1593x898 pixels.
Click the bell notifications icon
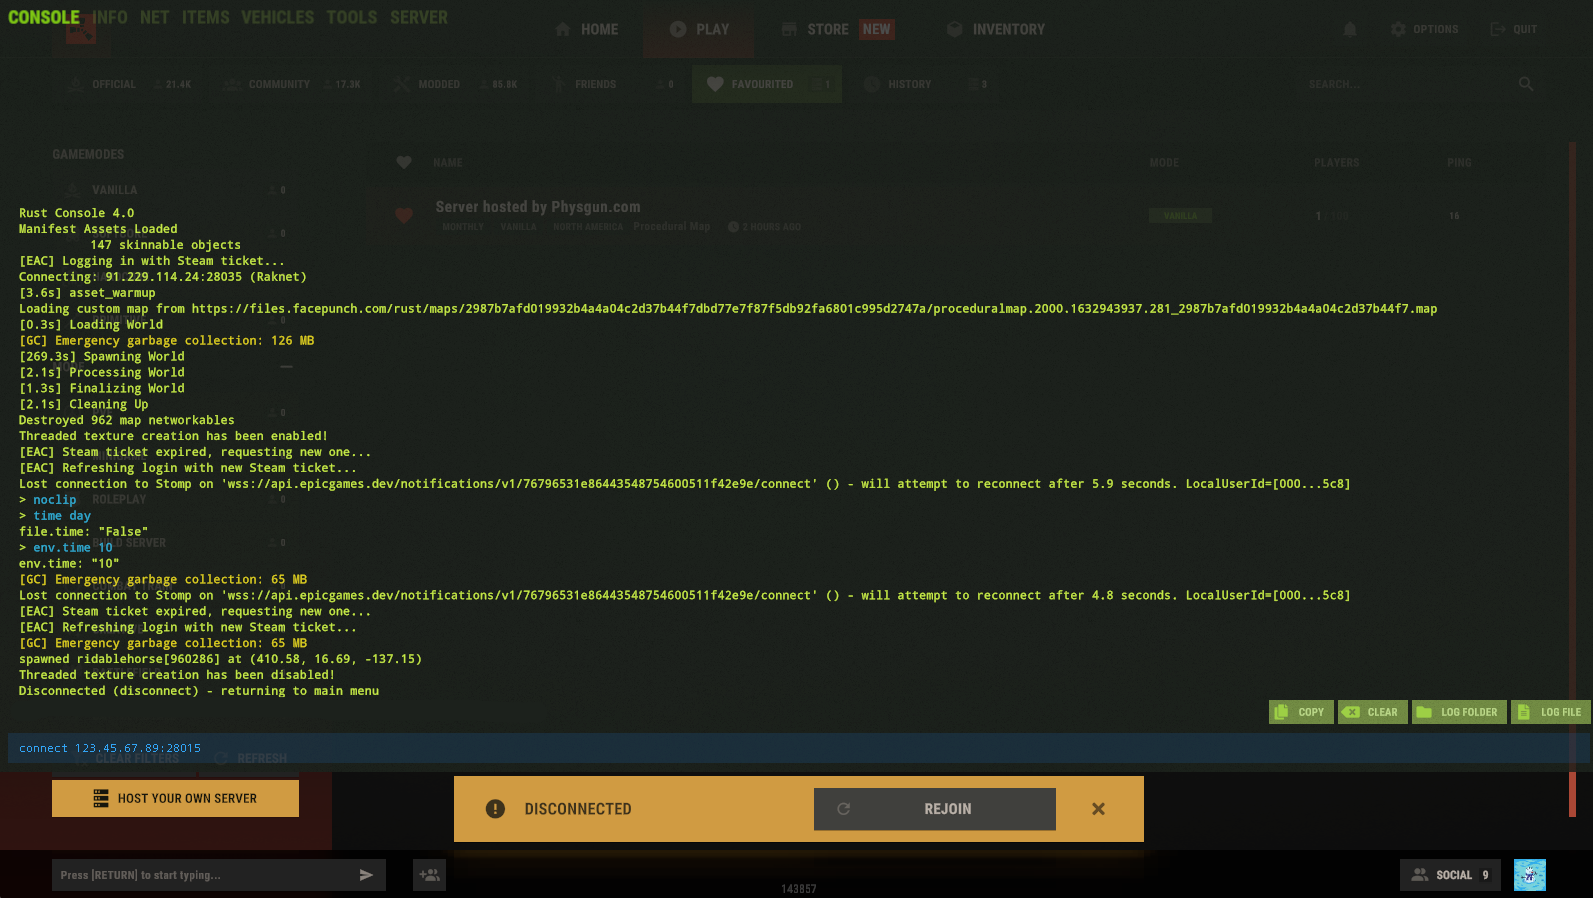[x=1349, y=30]
